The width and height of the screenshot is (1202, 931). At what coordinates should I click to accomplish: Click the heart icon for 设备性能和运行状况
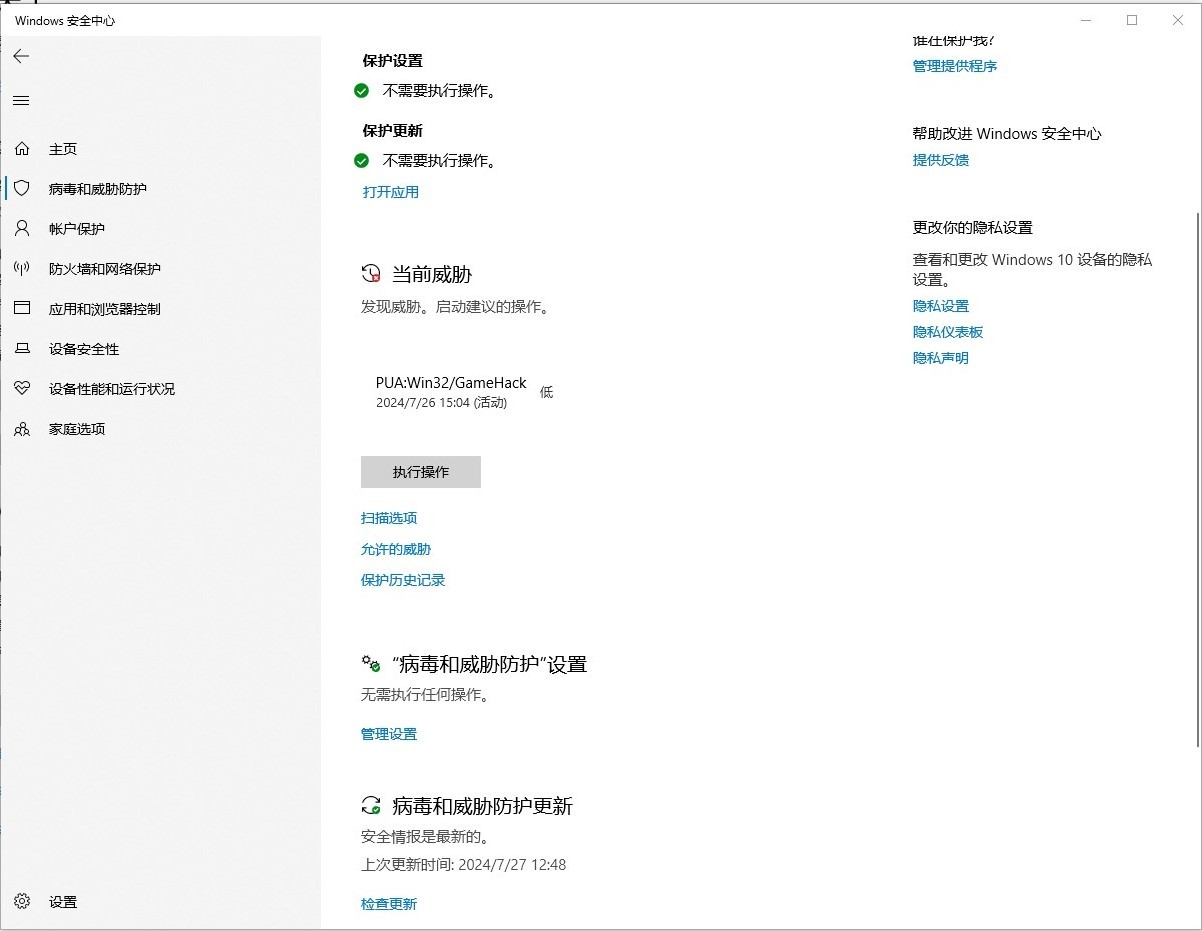[22, 388]
